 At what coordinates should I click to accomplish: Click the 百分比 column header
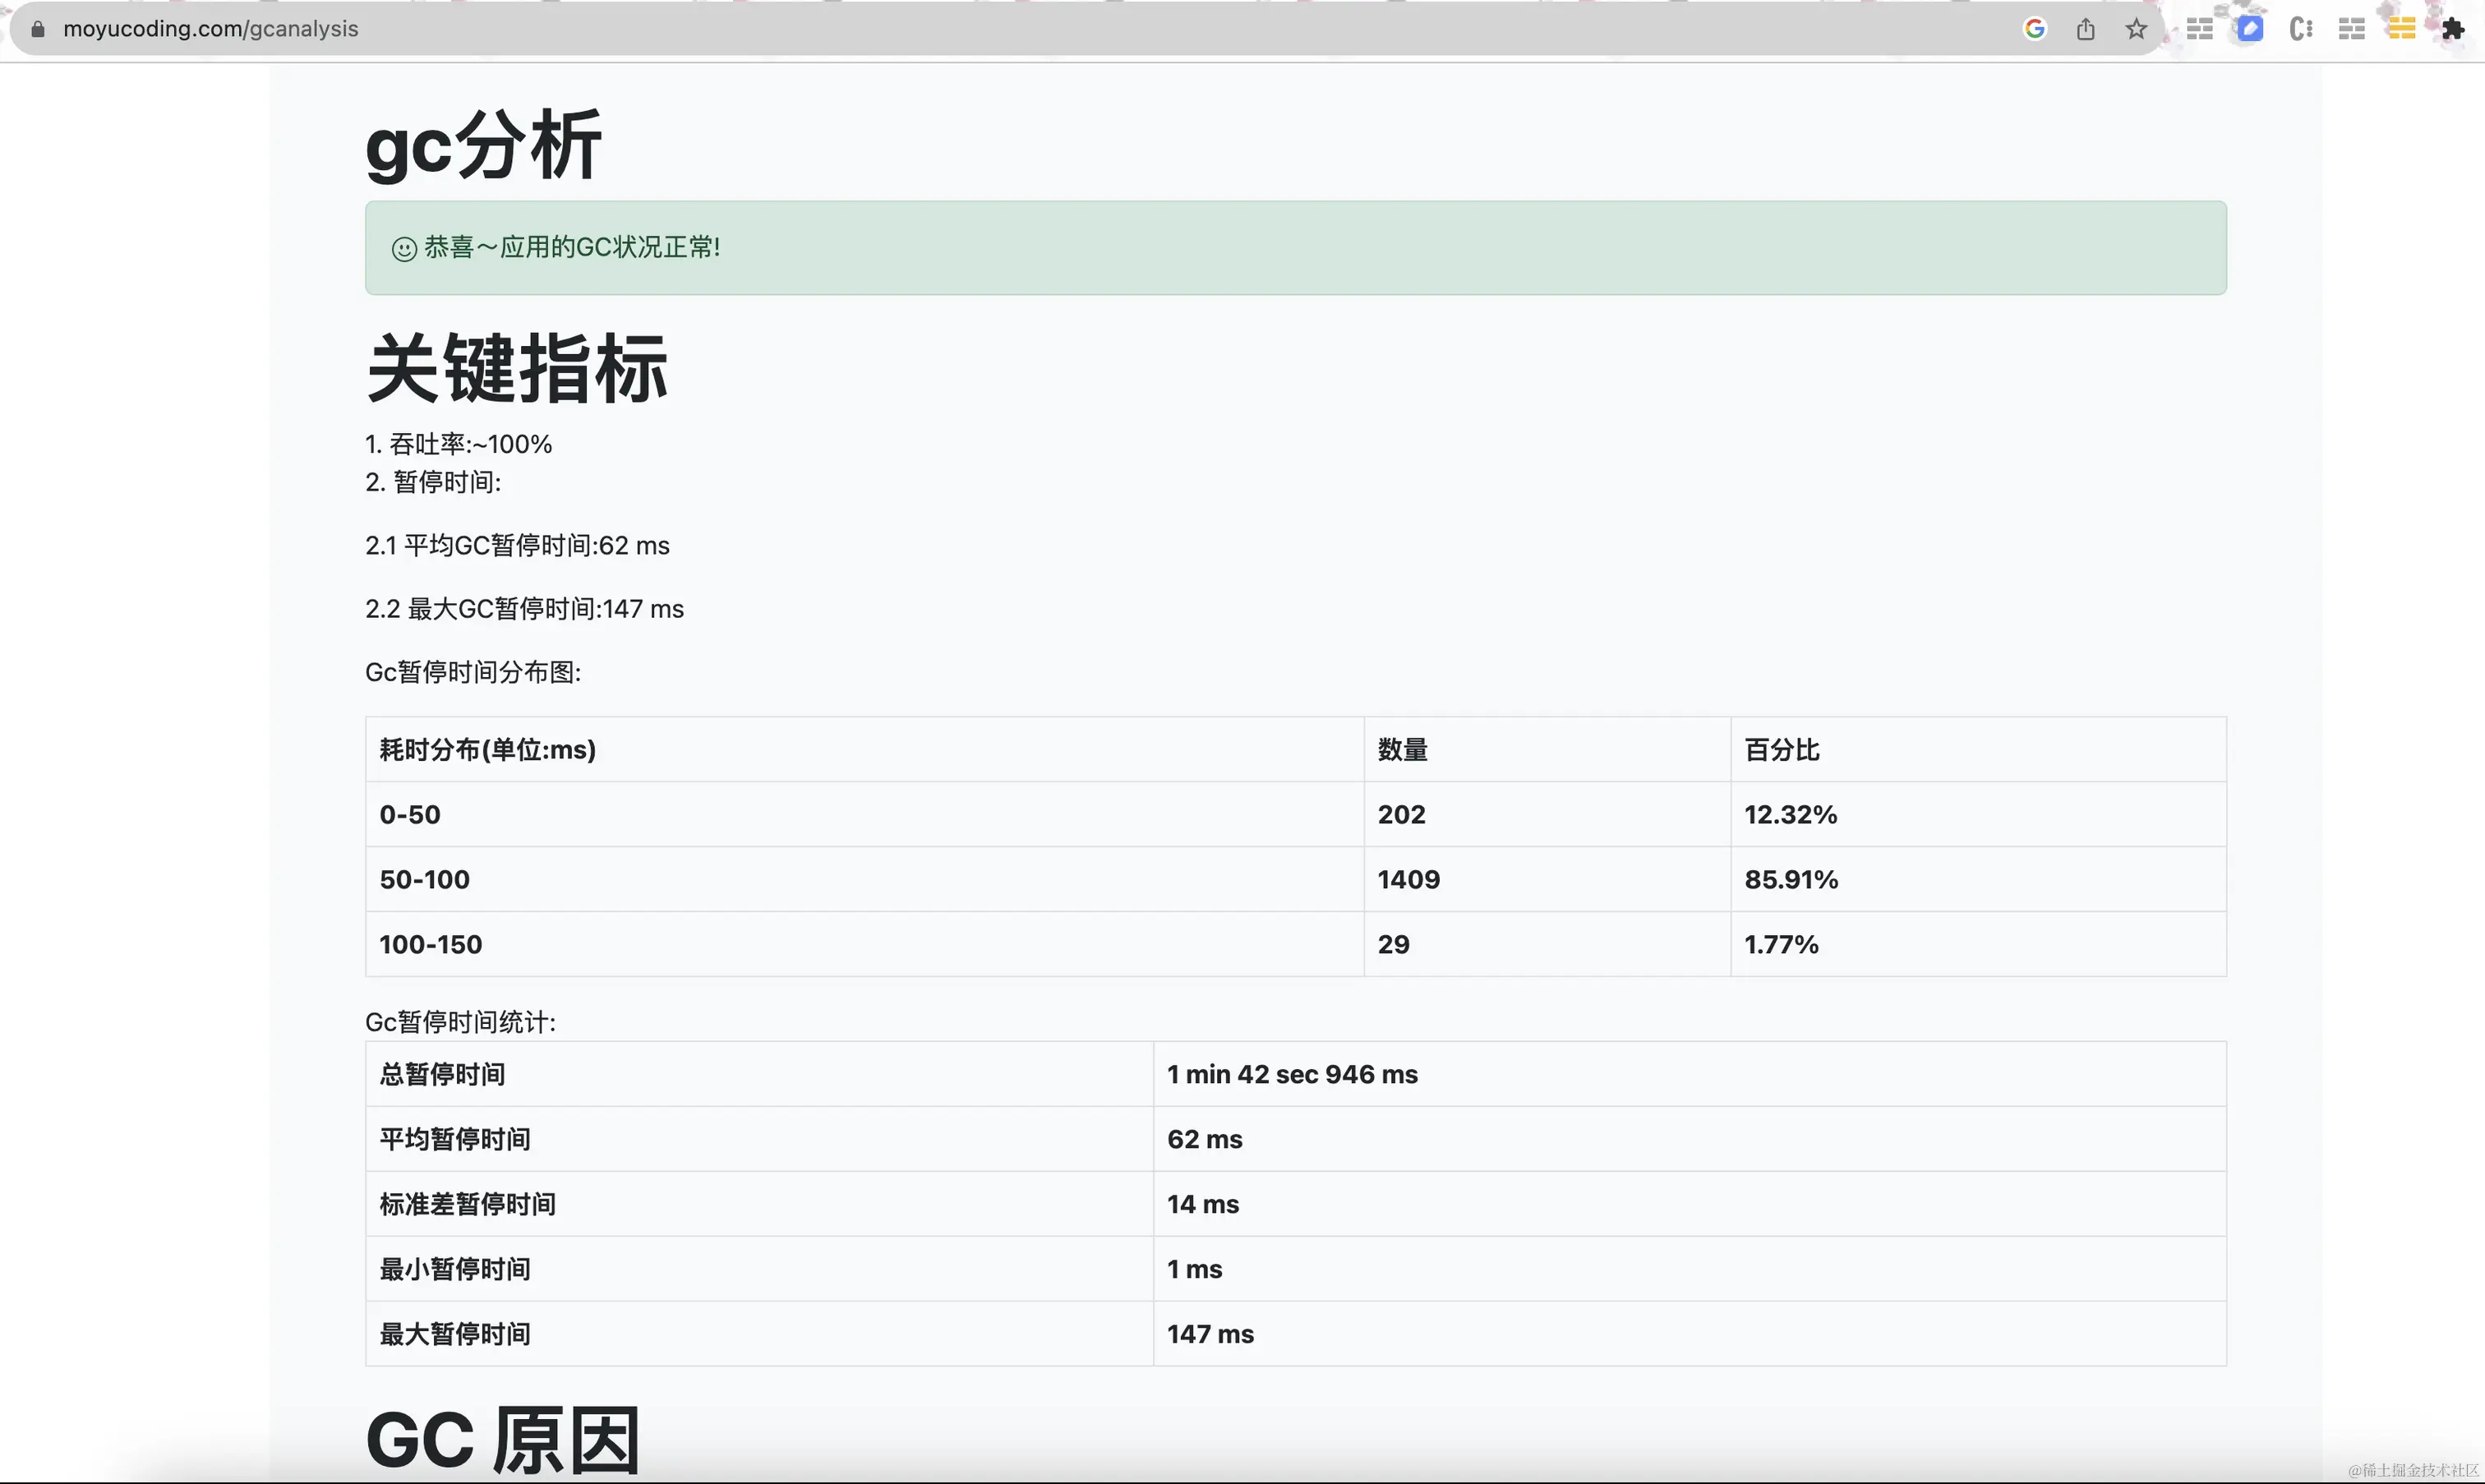pos(1781,750)
